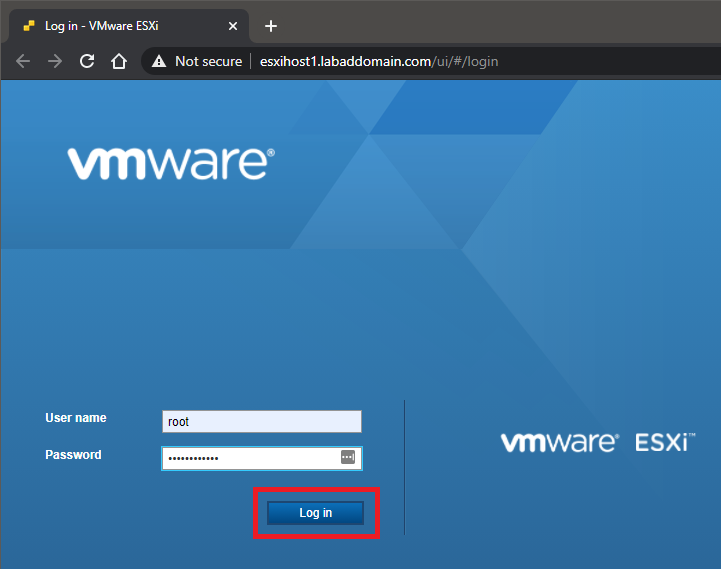
Task: Focus the Password input field
Action: 250,458
